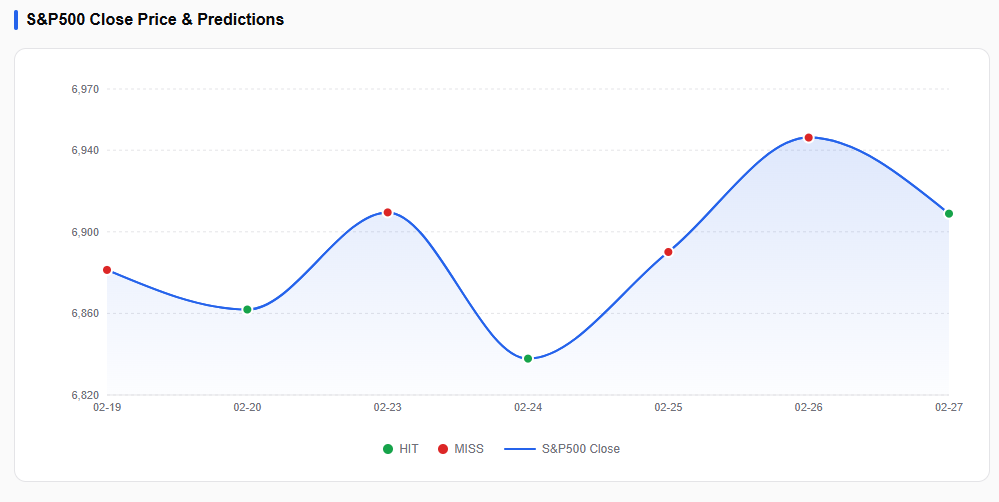Click the red data point at 02-19
This screenshot has height=502, width=999.
pos(107,270)
